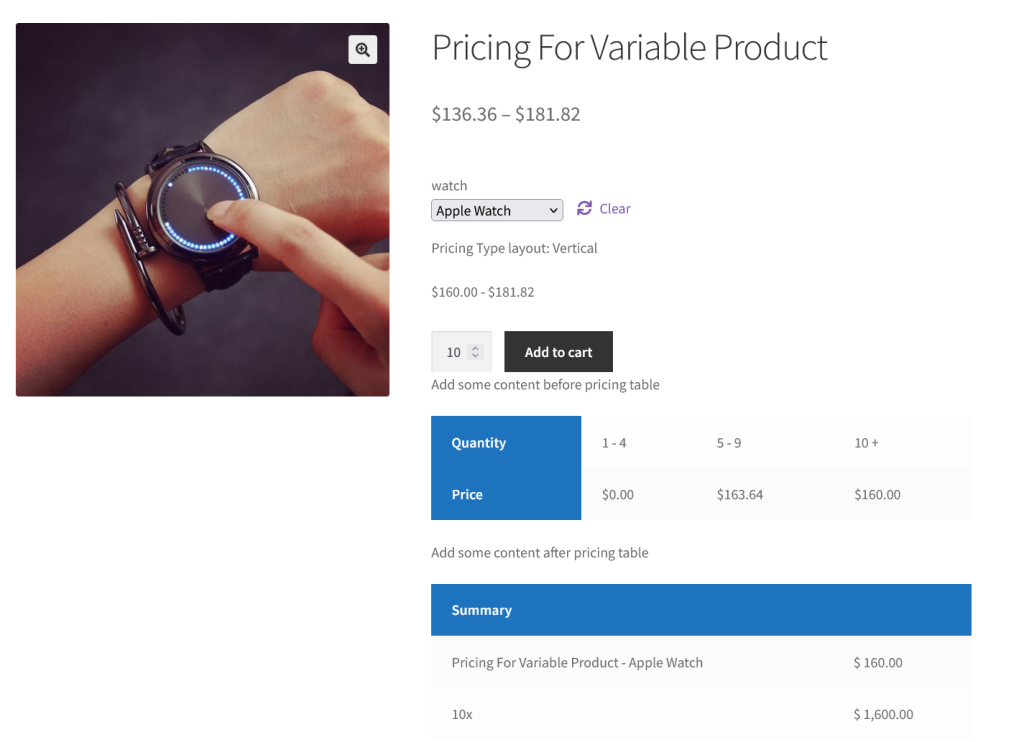Click the Clear variation link
Viewport: 1024px width, 742px height.
click(615, 208)
